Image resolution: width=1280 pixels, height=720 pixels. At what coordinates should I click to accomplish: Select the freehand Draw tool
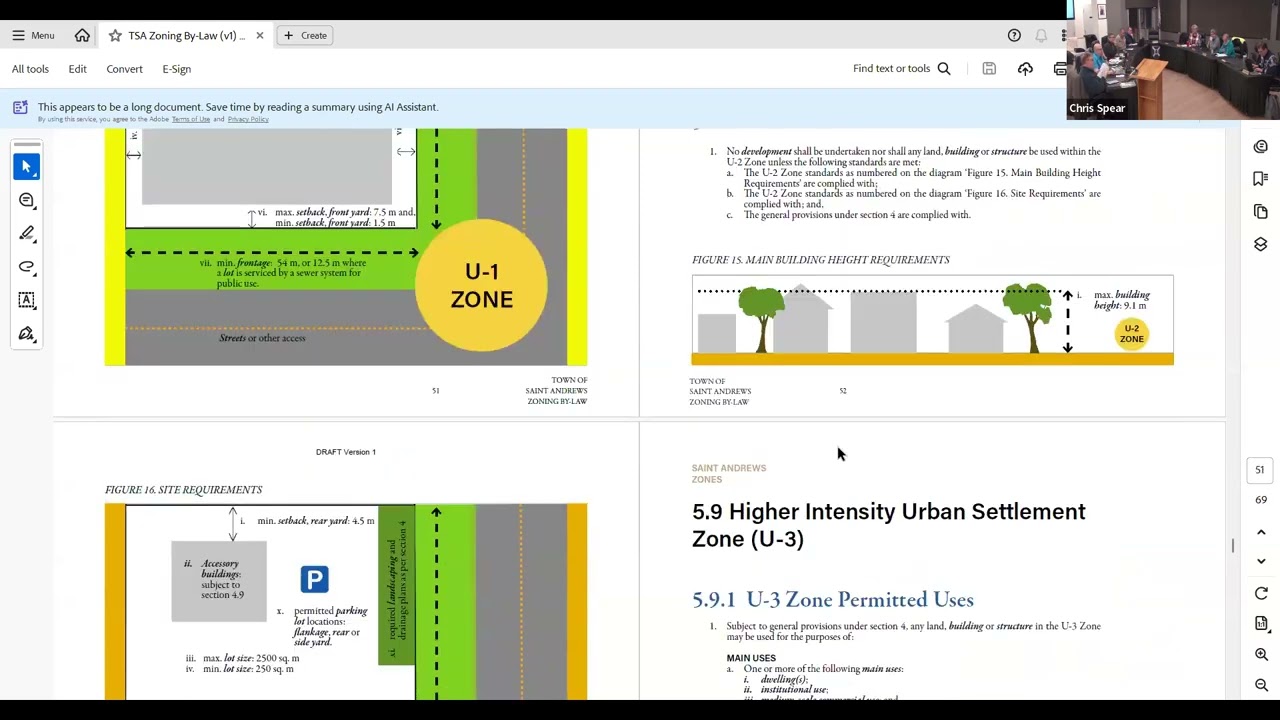[x=27, y=267]
